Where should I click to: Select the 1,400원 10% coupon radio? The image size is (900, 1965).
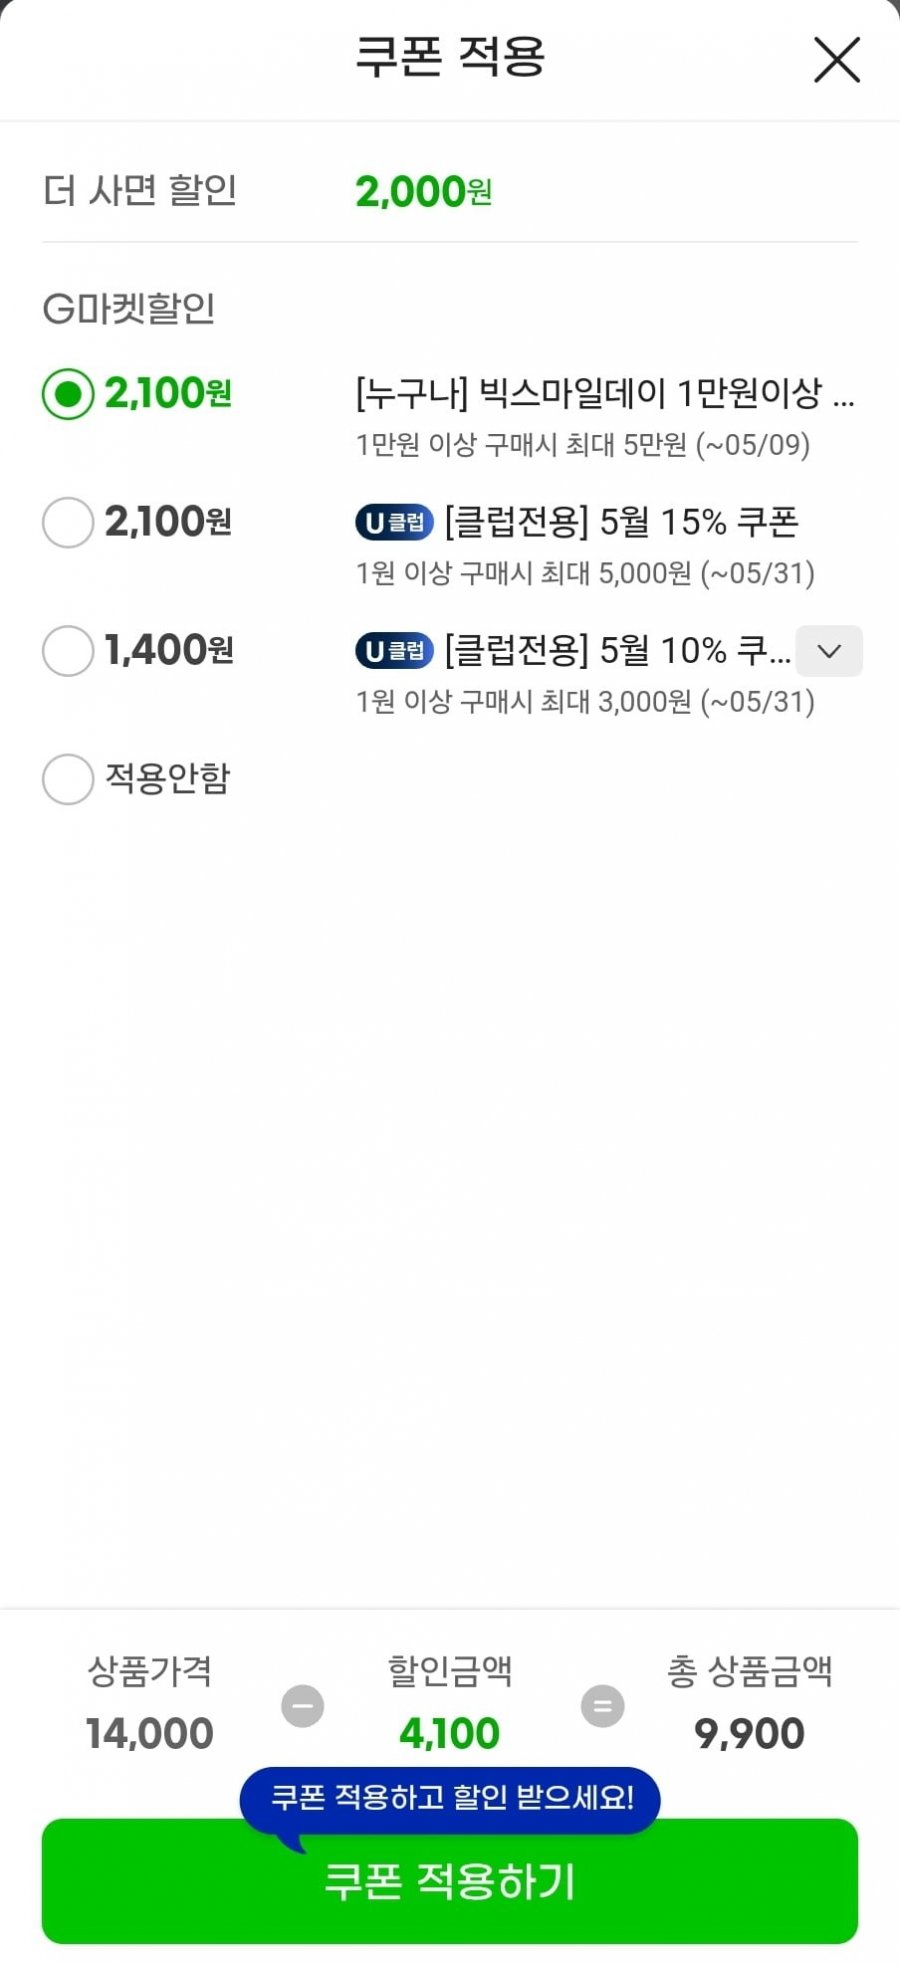click(x=68, y=651)
